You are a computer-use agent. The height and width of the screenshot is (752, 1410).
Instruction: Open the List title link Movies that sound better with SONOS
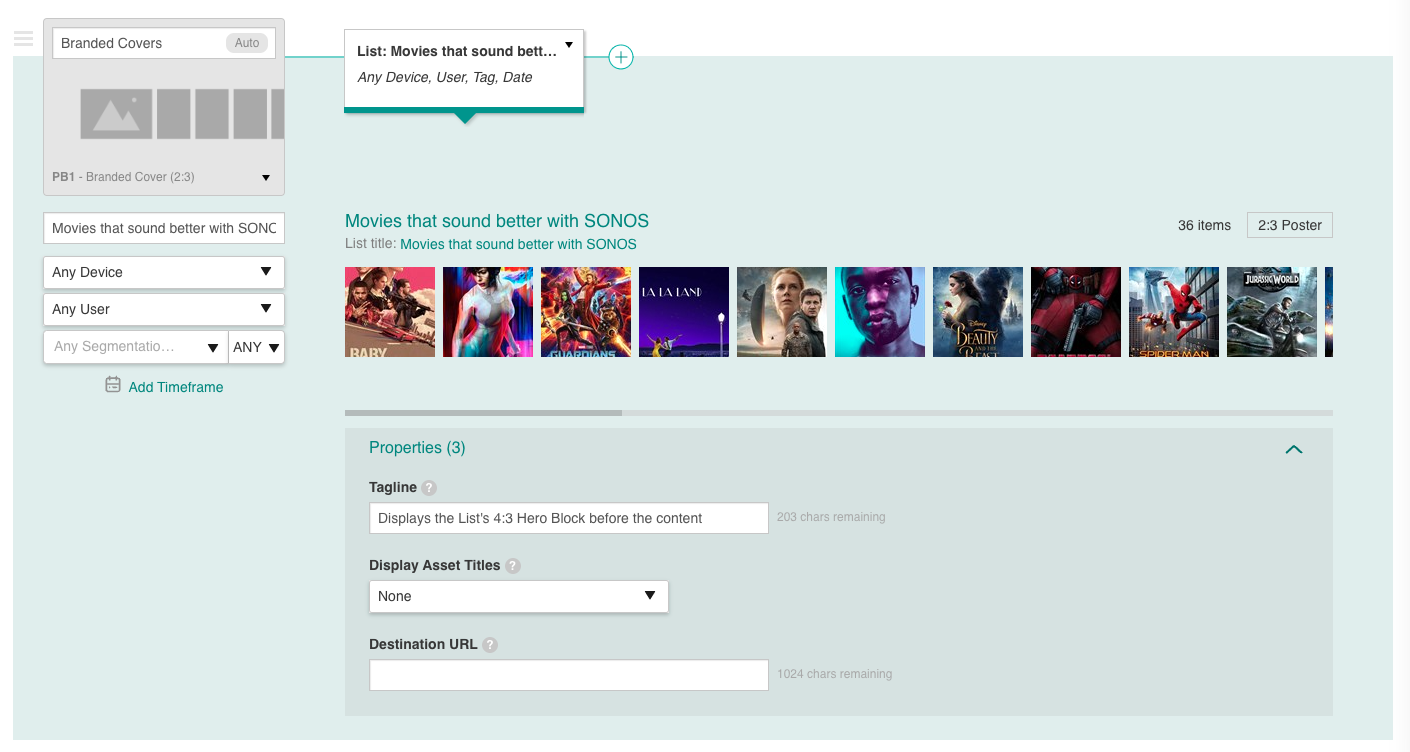(x=518, y=244)
